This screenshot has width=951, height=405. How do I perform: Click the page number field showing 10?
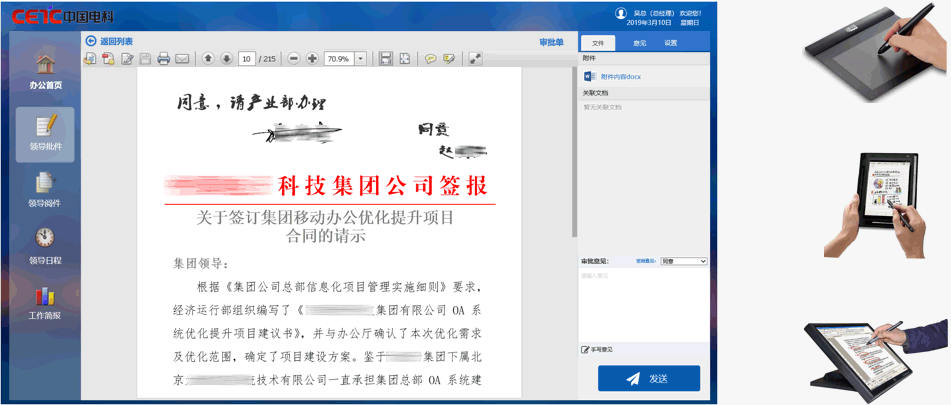point(247,59)
